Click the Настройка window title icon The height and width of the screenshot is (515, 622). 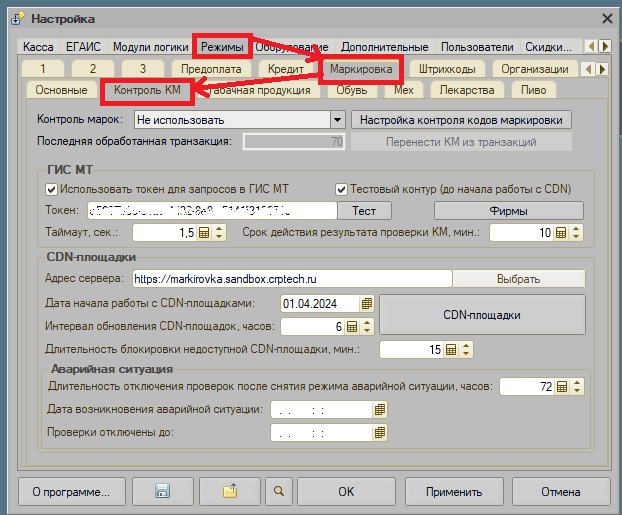tap(18, 19)
